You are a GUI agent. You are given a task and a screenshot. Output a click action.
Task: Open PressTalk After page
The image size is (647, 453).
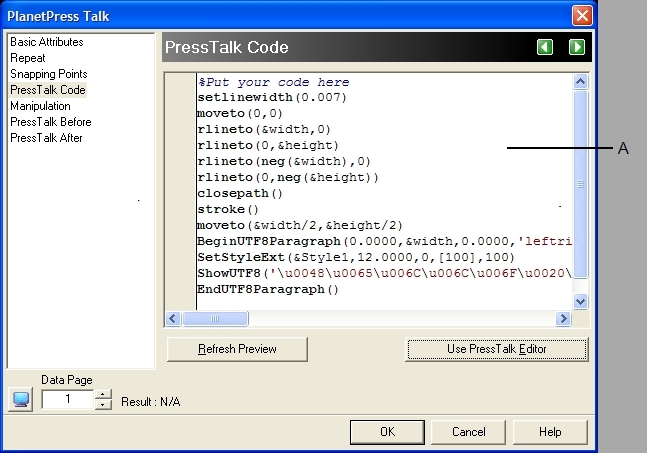point(46,138)
